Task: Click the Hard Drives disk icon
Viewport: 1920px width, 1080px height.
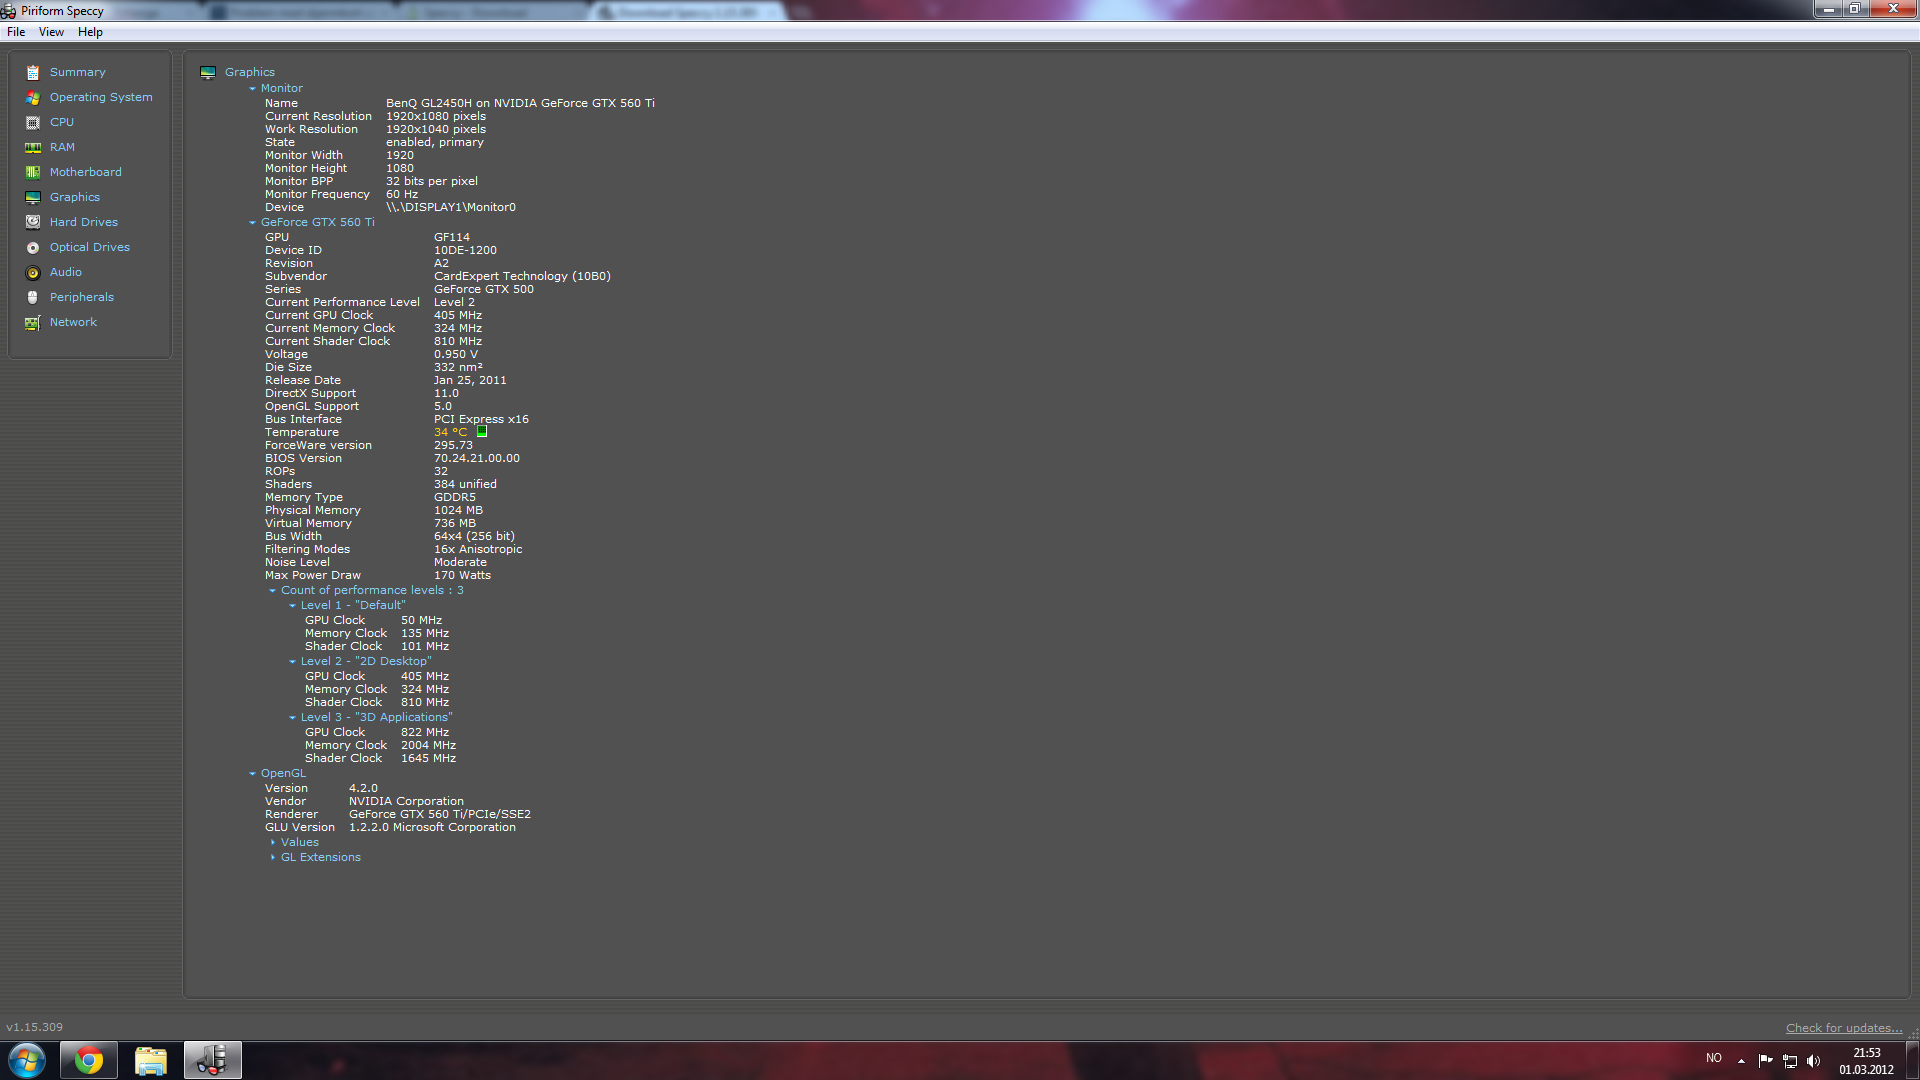Action: click(x=33, y=223)
